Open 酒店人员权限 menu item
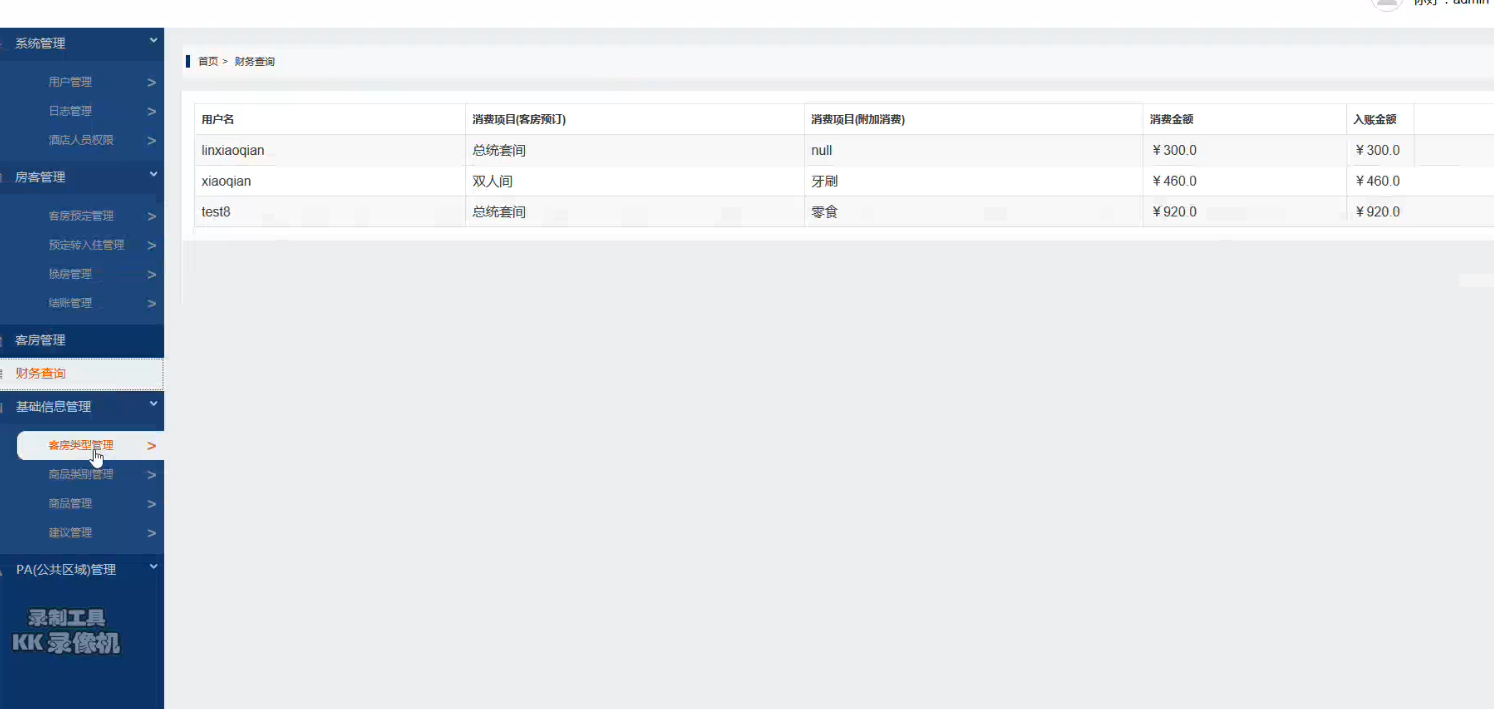Screen dimensions: 1494x709 [81, 140]
